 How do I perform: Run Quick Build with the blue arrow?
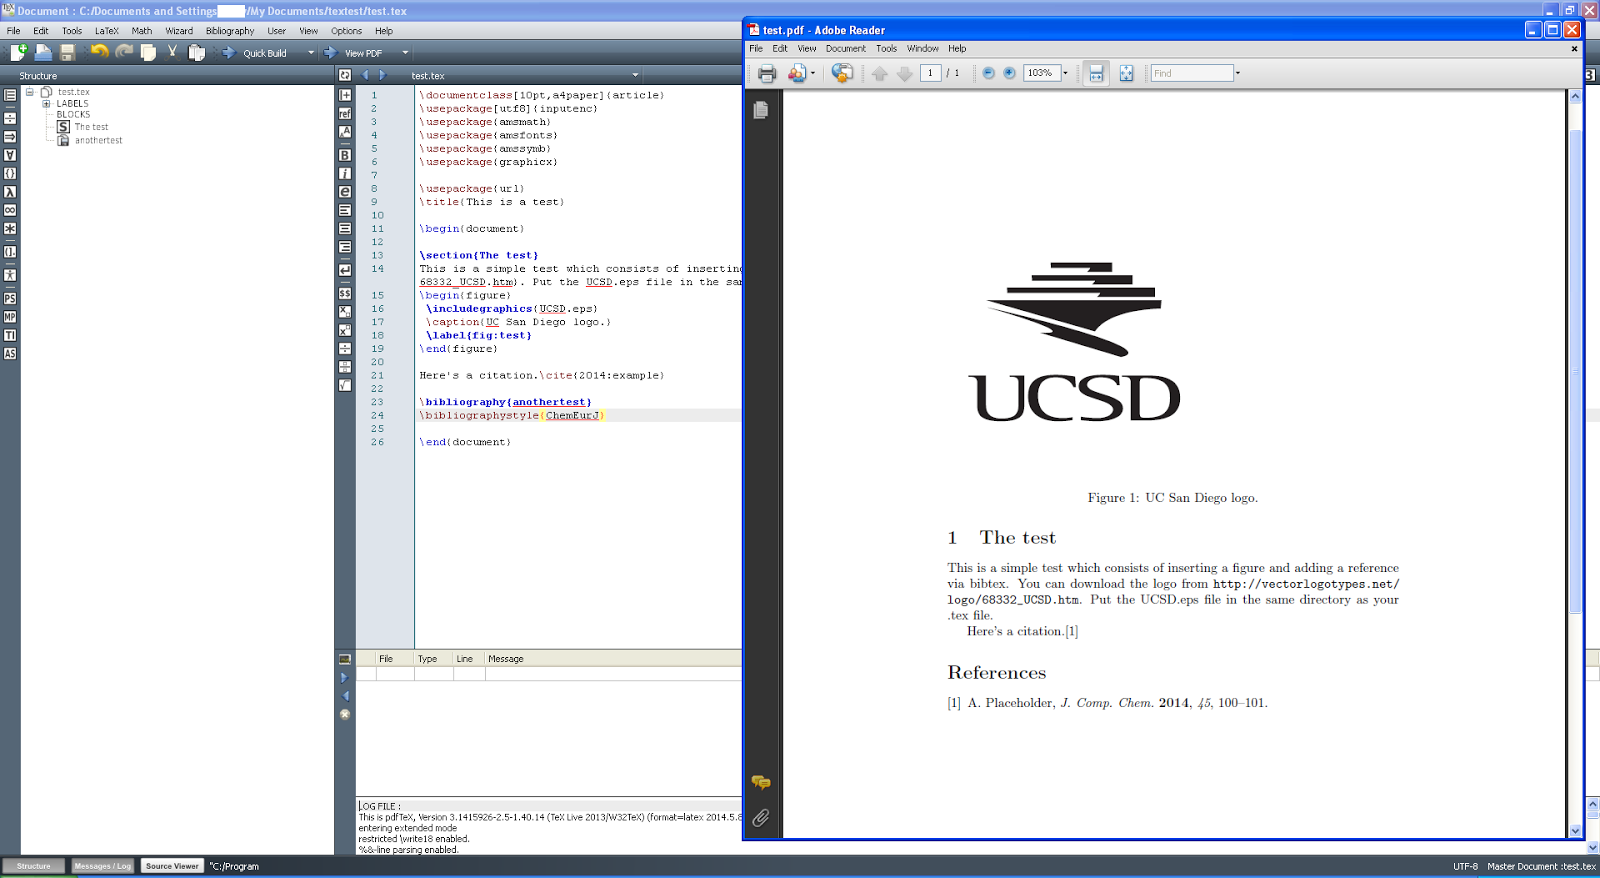coord(228,52)
